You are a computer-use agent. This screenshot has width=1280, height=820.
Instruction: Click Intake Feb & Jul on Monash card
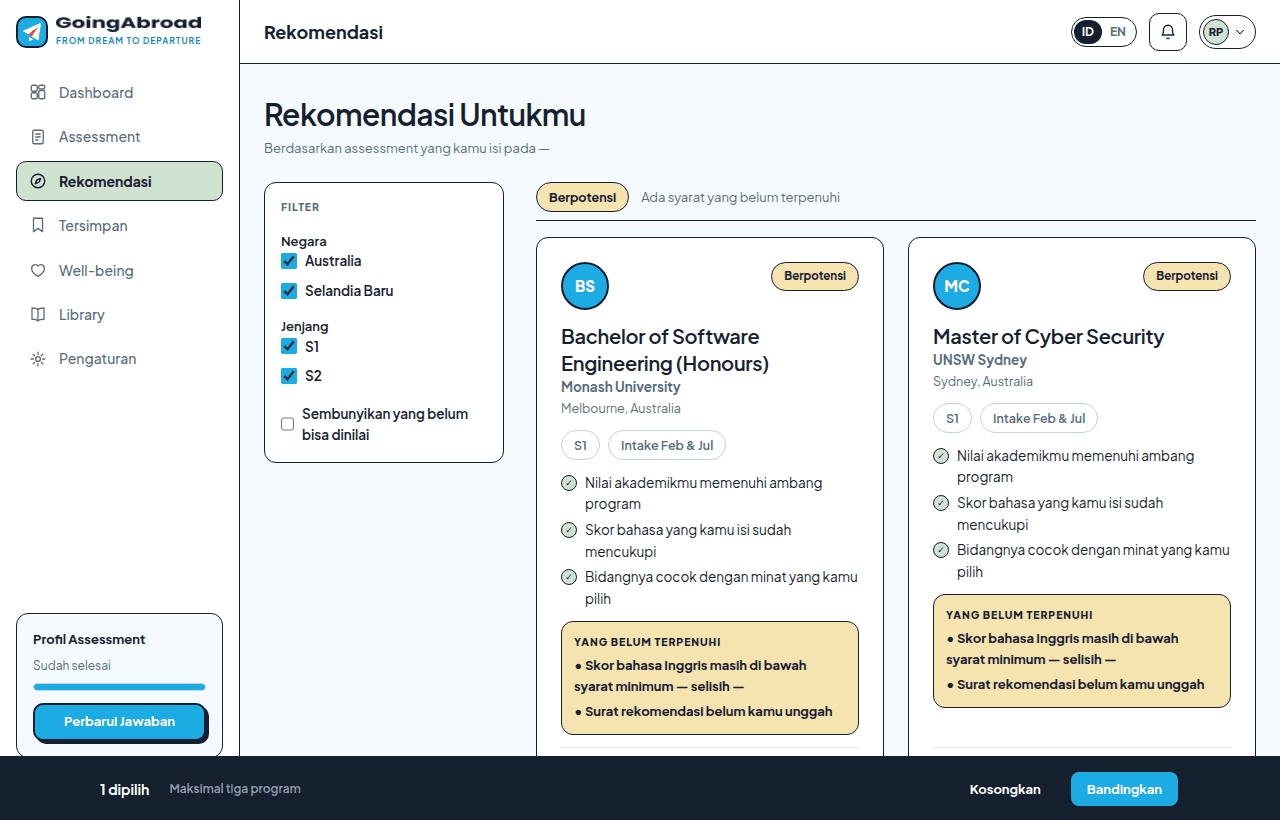667,445
